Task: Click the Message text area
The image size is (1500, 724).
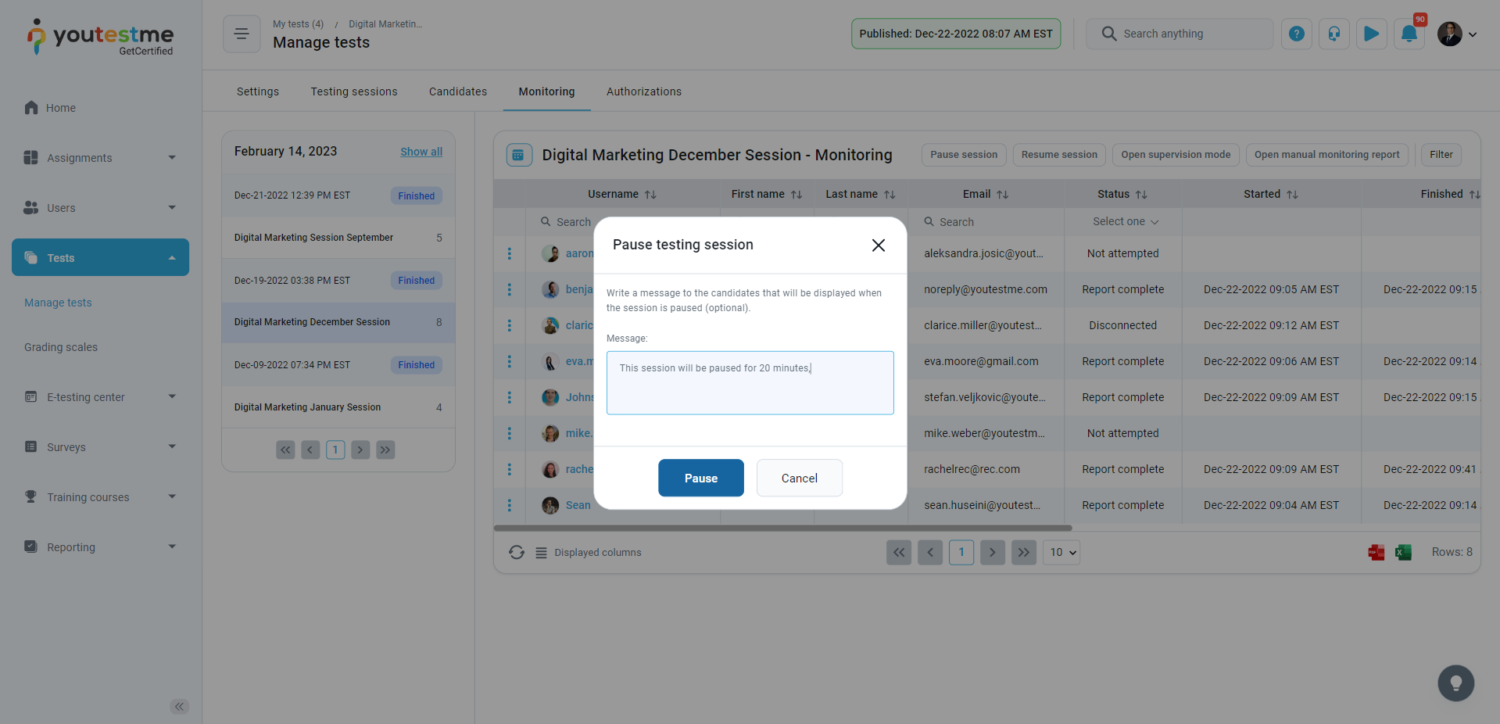Action: click(x=750, y=383)
